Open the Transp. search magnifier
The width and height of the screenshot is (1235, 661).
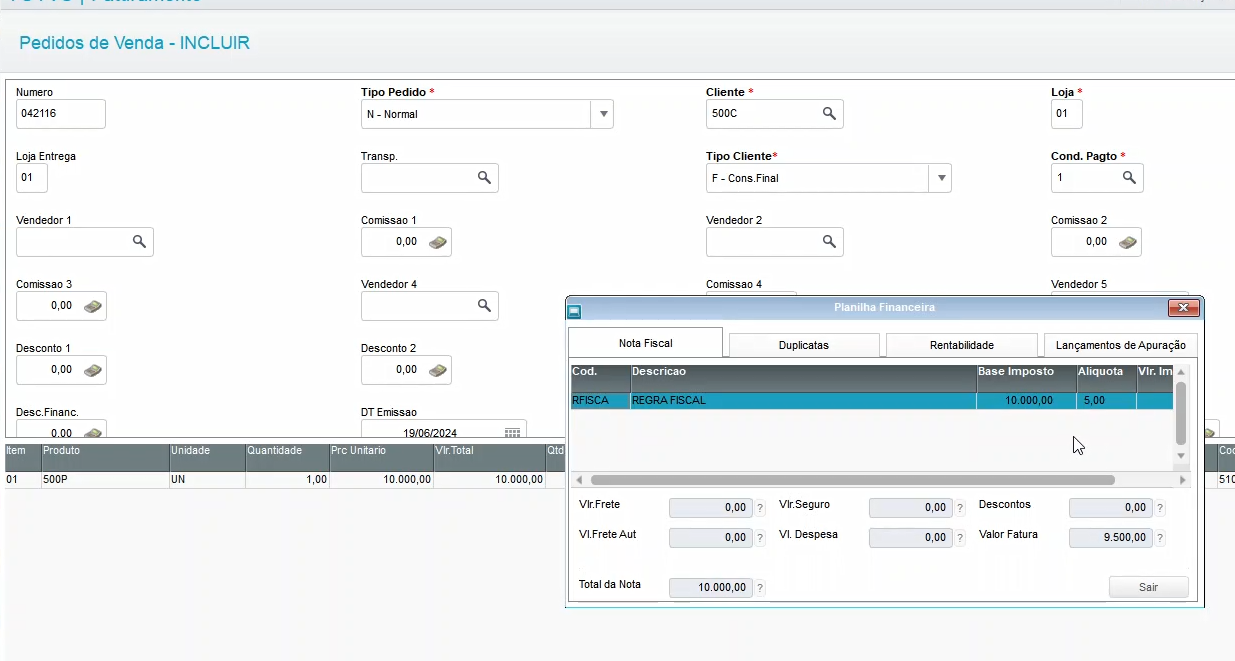[484, 178]
